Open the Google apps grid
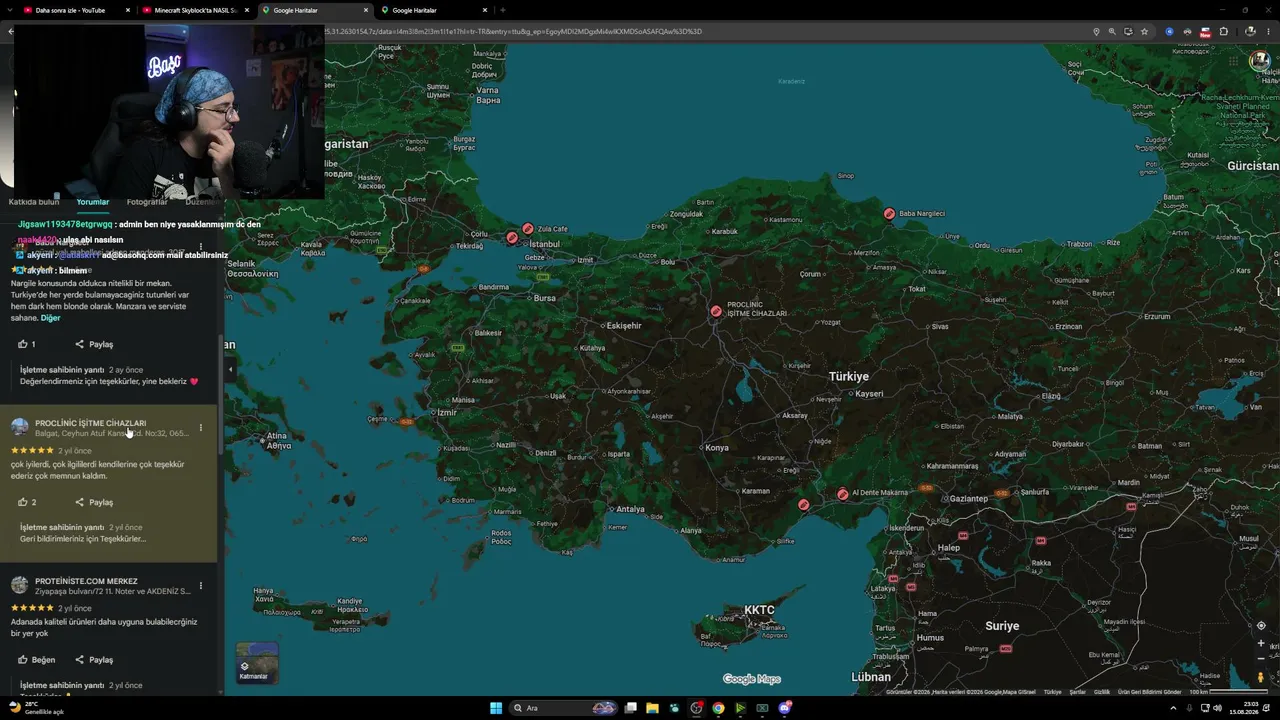 point(1234,60)
